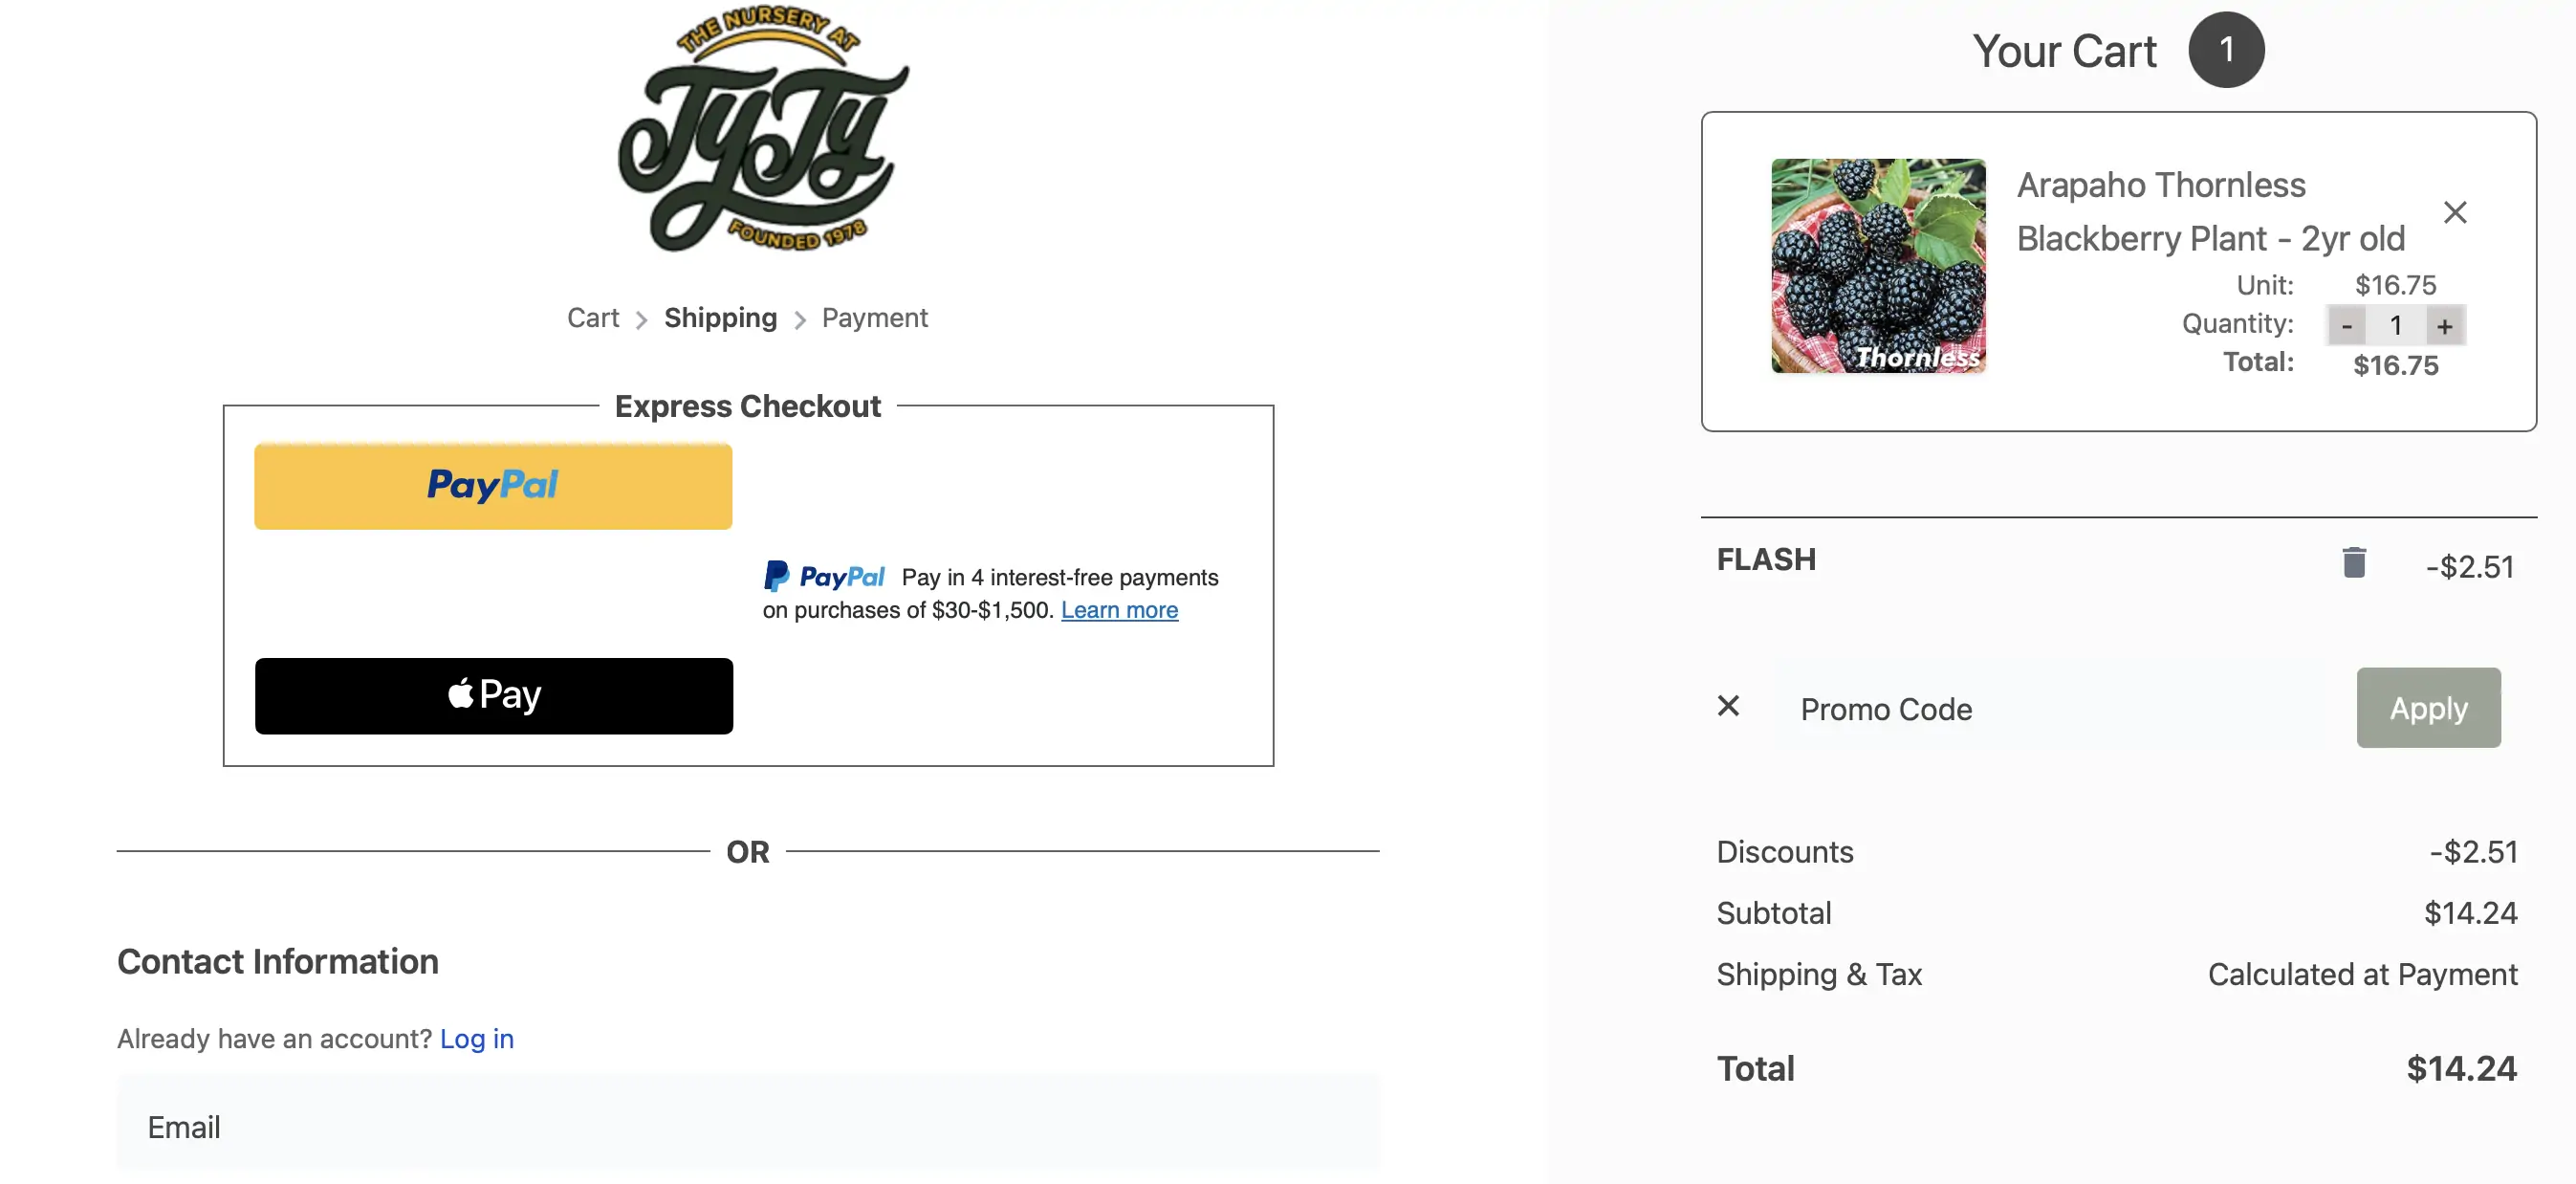Remove the Arapaho Blackberry item from cart
This screenshot has height=1184, width=2576.
click(2454, 212)
